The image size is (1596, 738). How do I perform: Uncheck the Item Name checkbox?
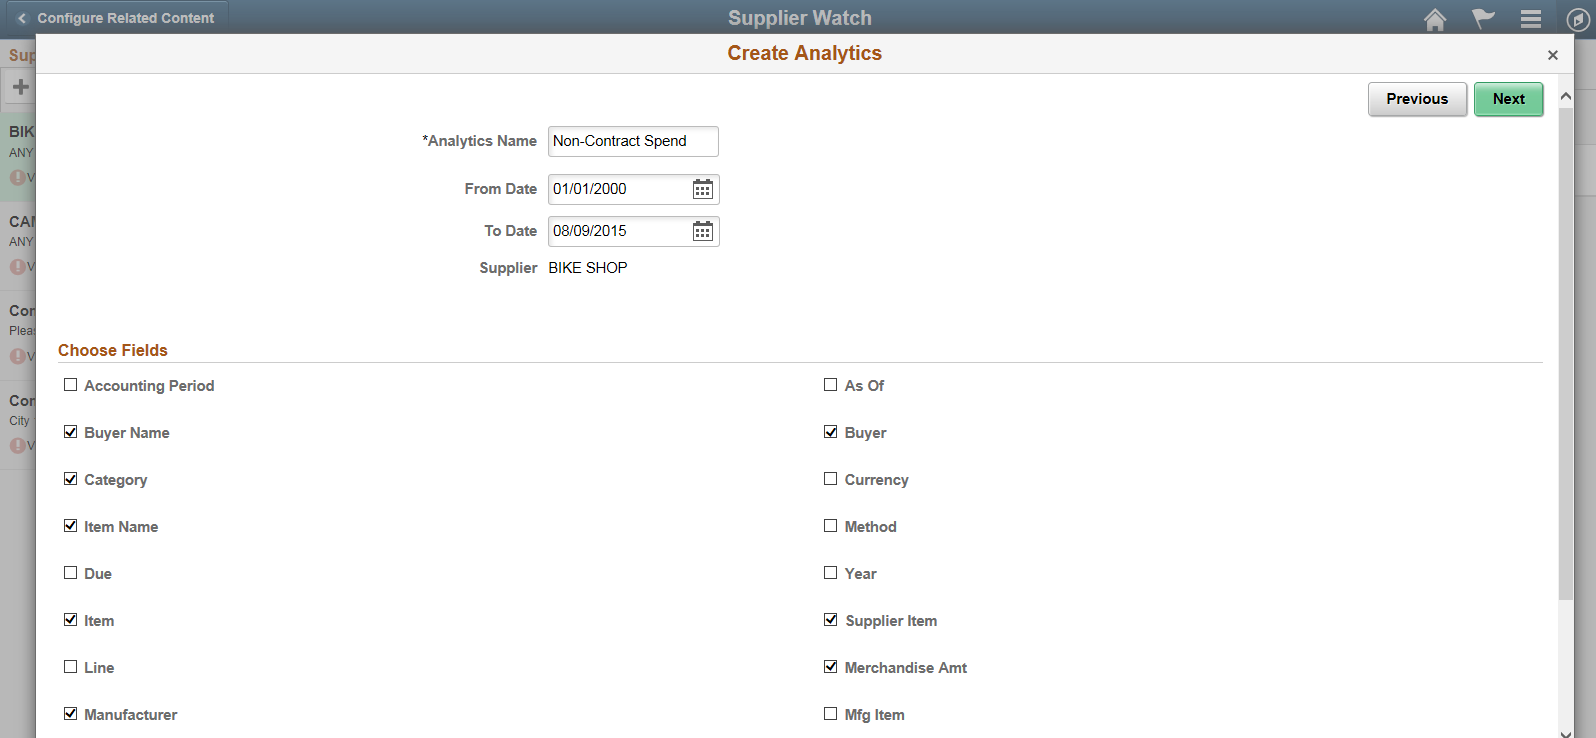tap(70, 526)
